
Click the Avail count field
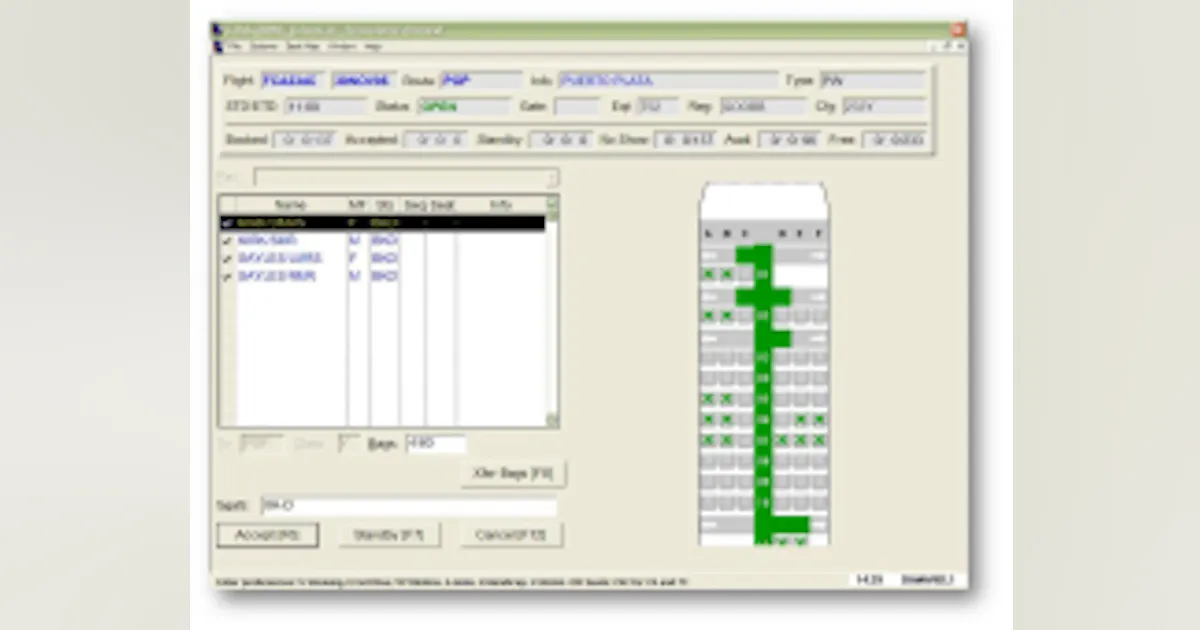pos(789,140)
